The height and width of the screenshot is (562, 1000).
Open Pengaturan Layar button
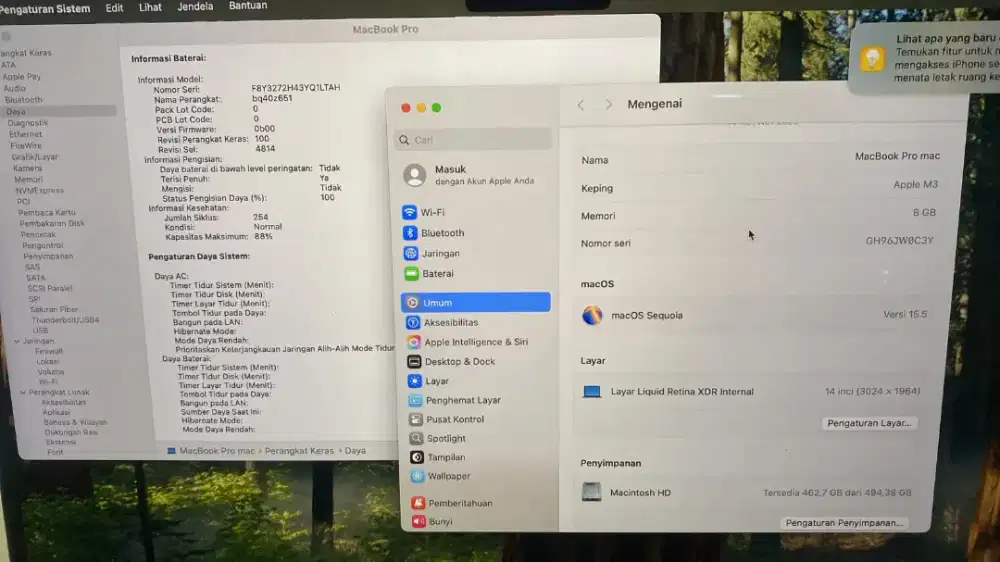coord(869,423)
